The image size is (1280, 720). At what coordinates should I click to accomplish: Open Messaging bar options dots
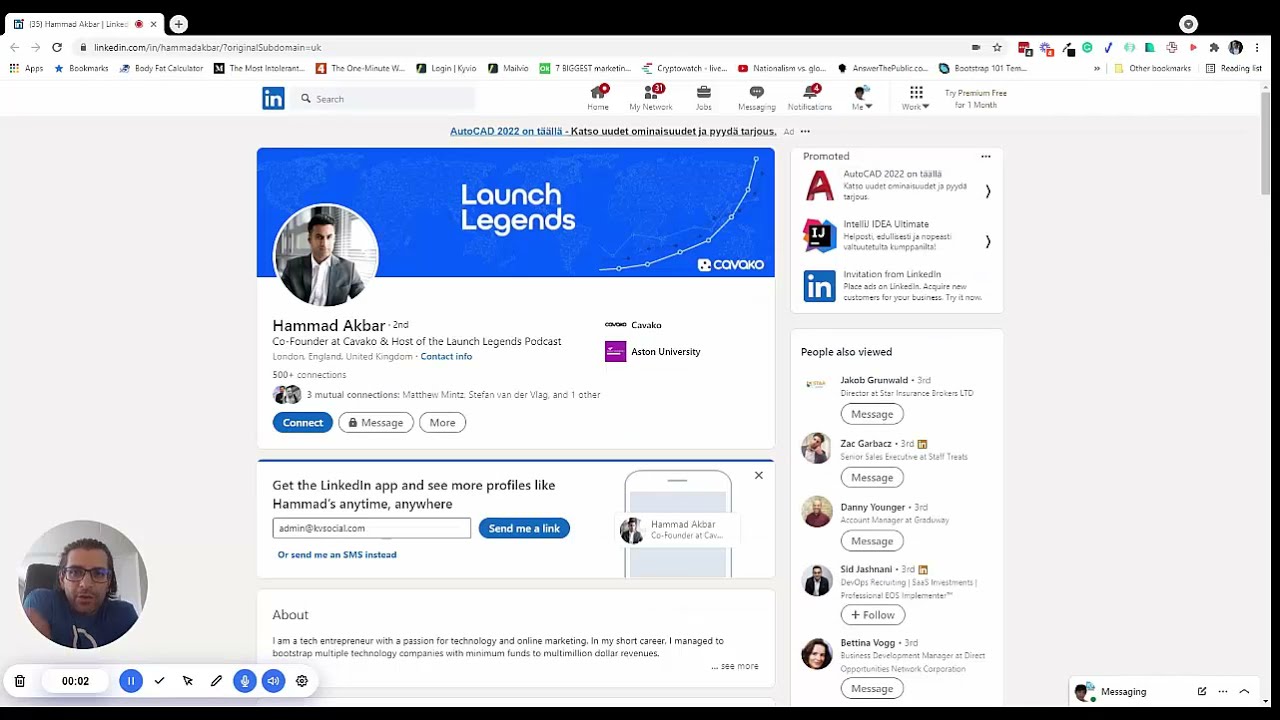click(1222, 691)
